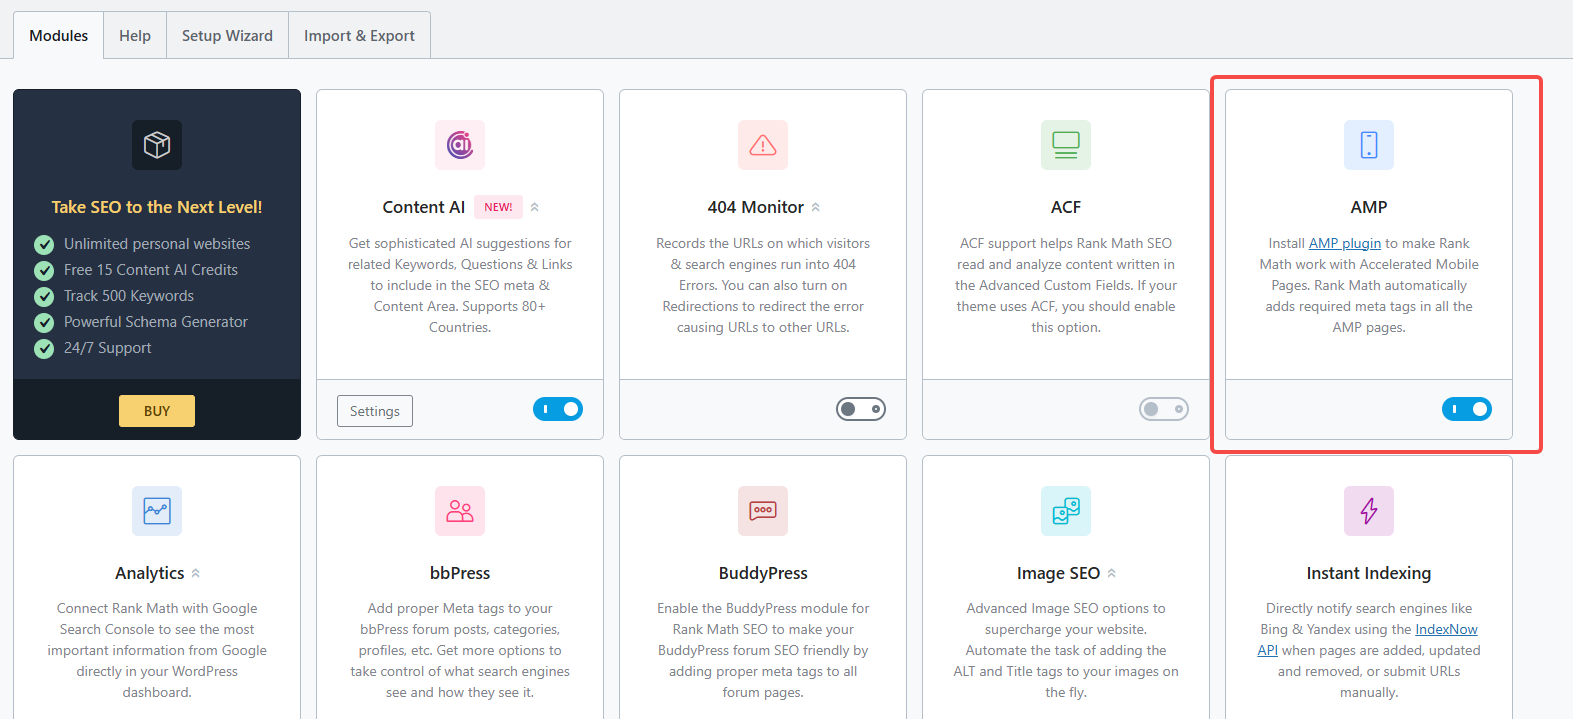This screenshot has width=1573, height=719.
Task: Click the chevron next to 404 Monitor
Action: click(816, 208)
